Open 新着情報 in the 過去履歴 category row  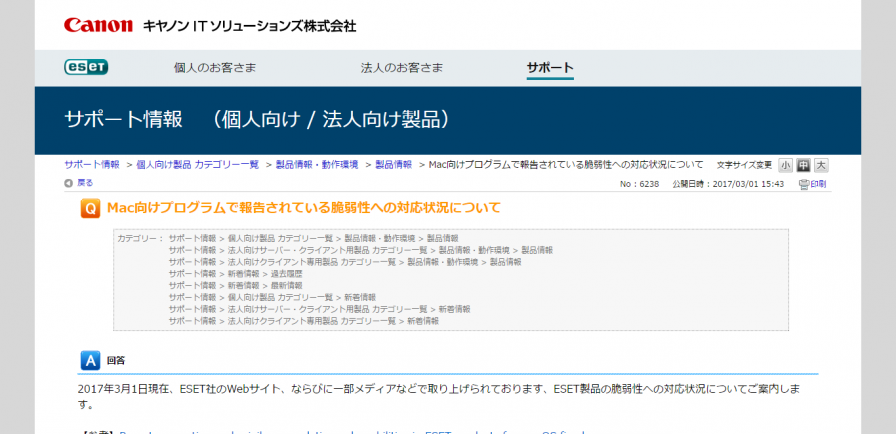[243, 274]
